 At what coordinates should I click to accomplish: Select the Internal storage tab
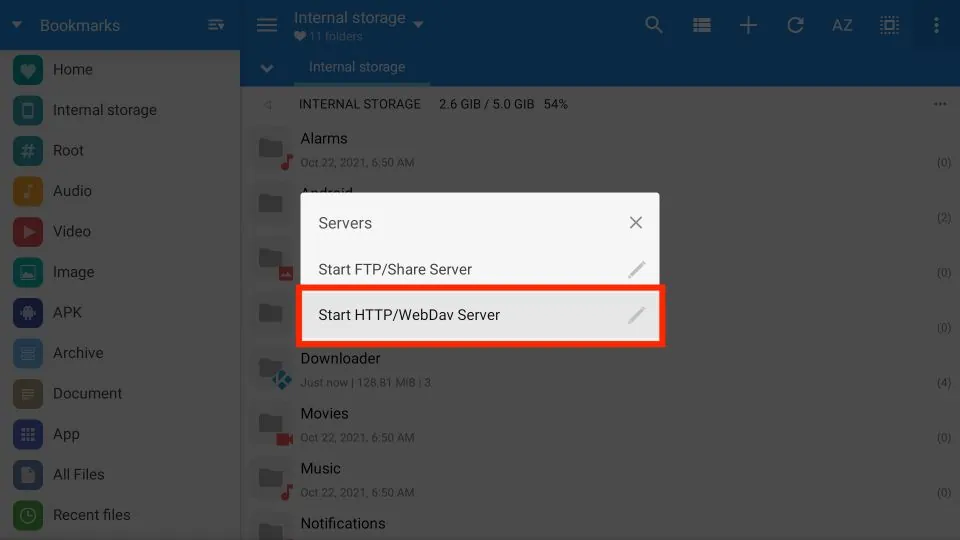357,67
